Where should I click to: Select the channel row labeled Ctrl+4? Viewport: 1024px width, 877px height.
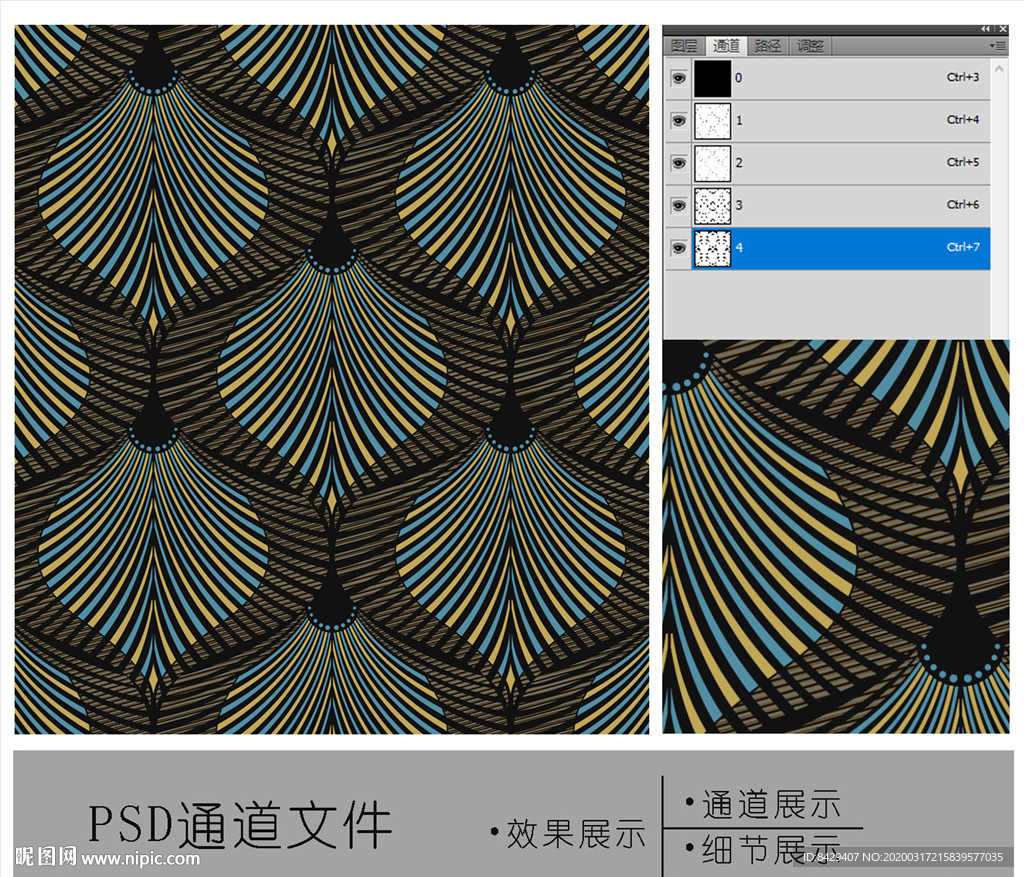coord(827,121)
